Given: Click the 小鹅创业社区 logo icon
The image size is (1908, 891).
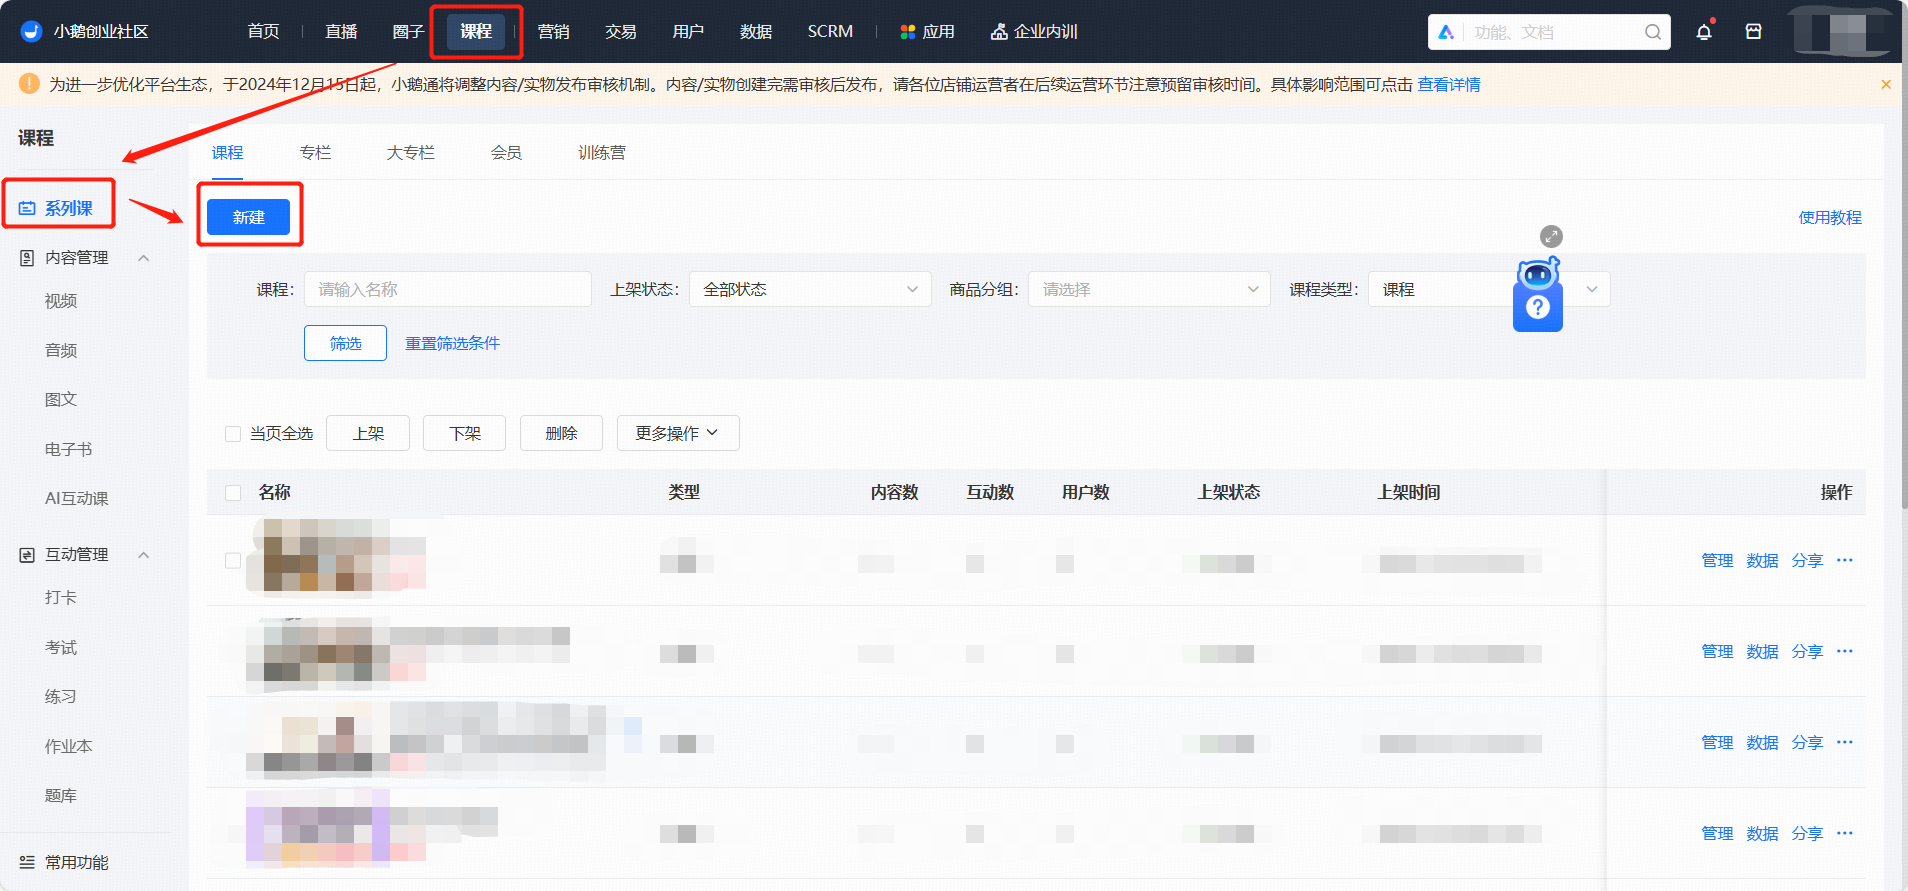Looking at the screenshot, I should point(32,31).
